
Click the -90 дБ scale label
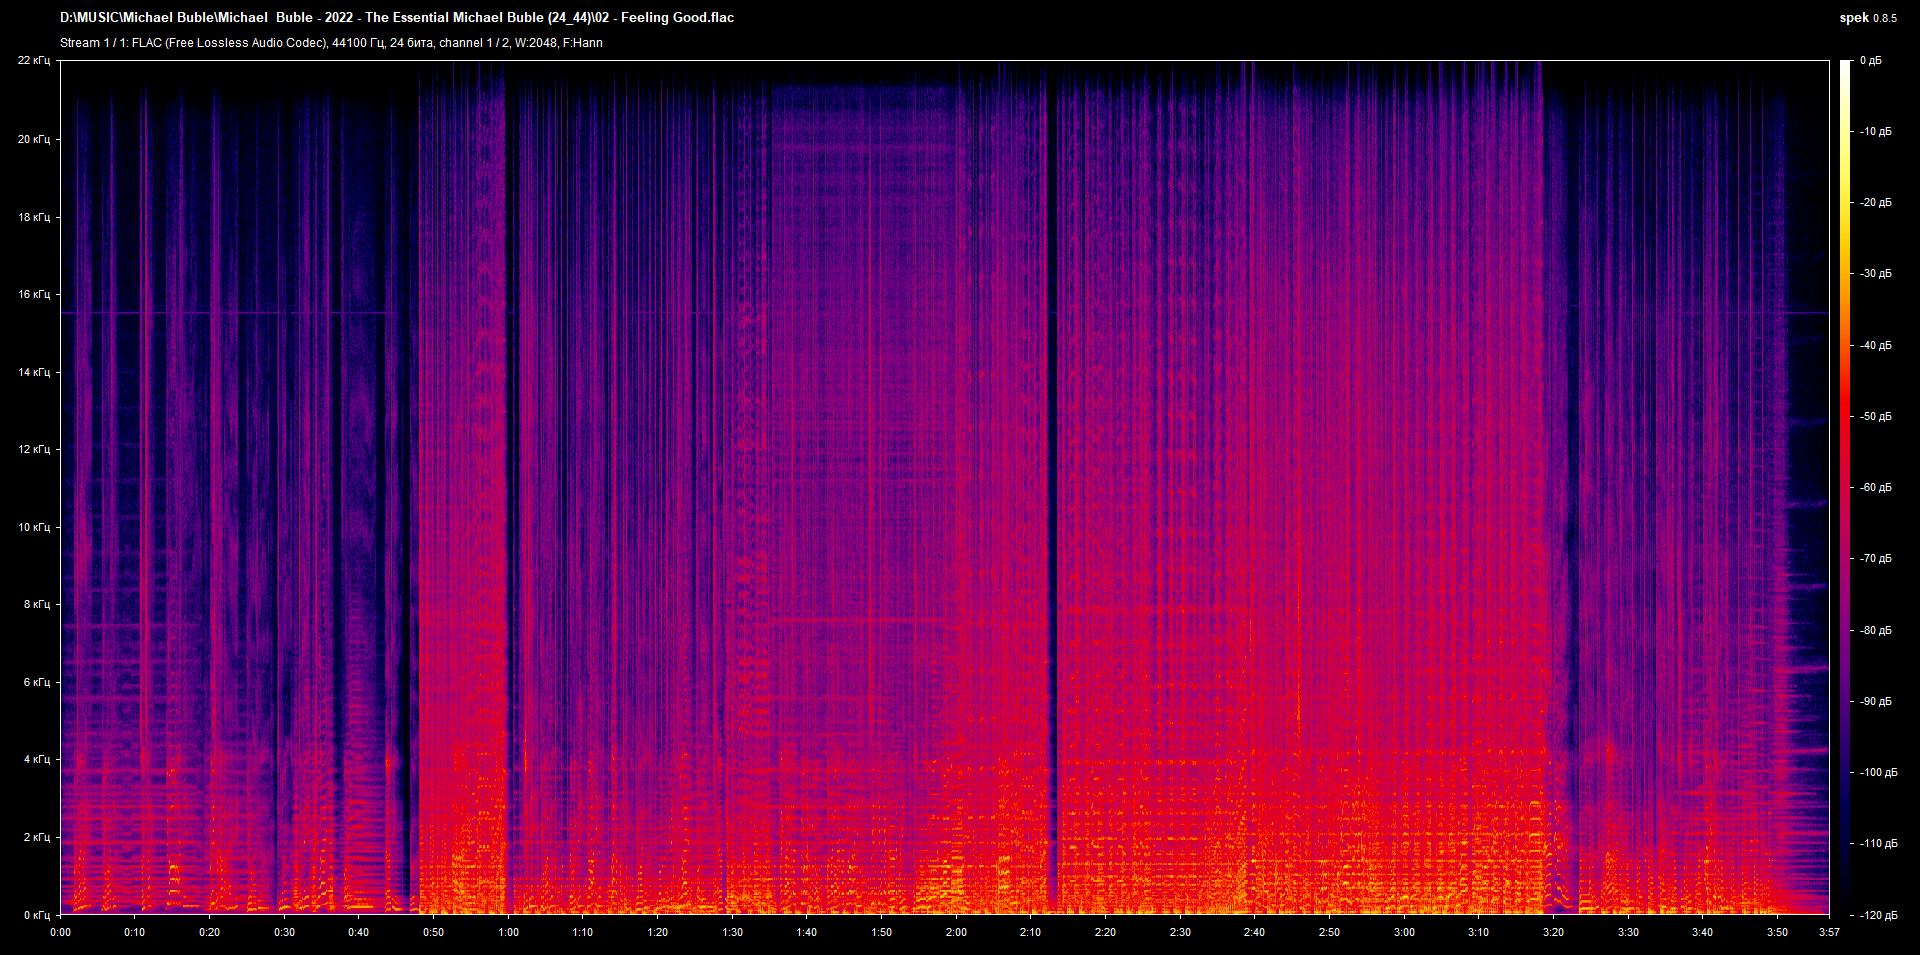tap(1875, 701)
